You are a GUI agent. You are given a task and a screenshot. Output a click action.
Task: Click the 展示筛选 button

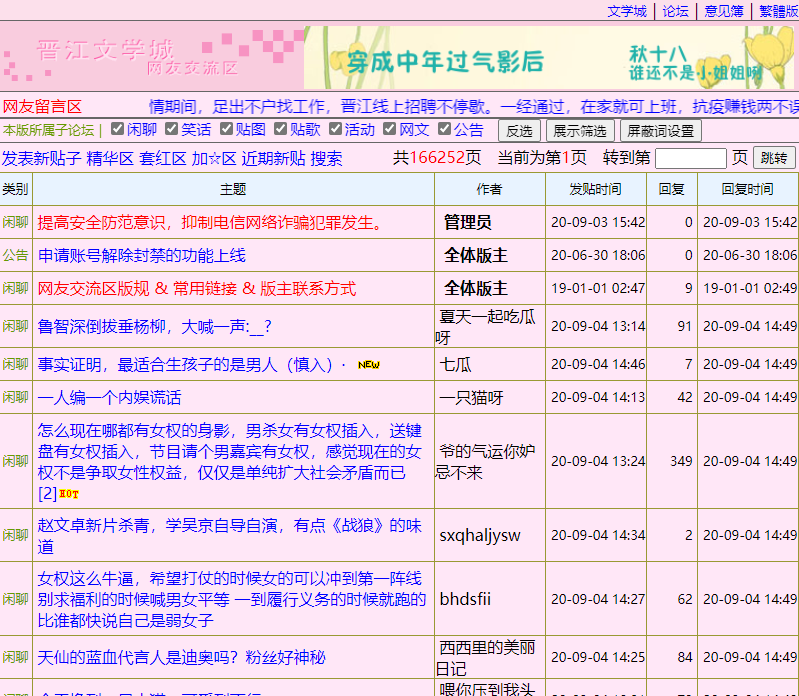point(580,131)
